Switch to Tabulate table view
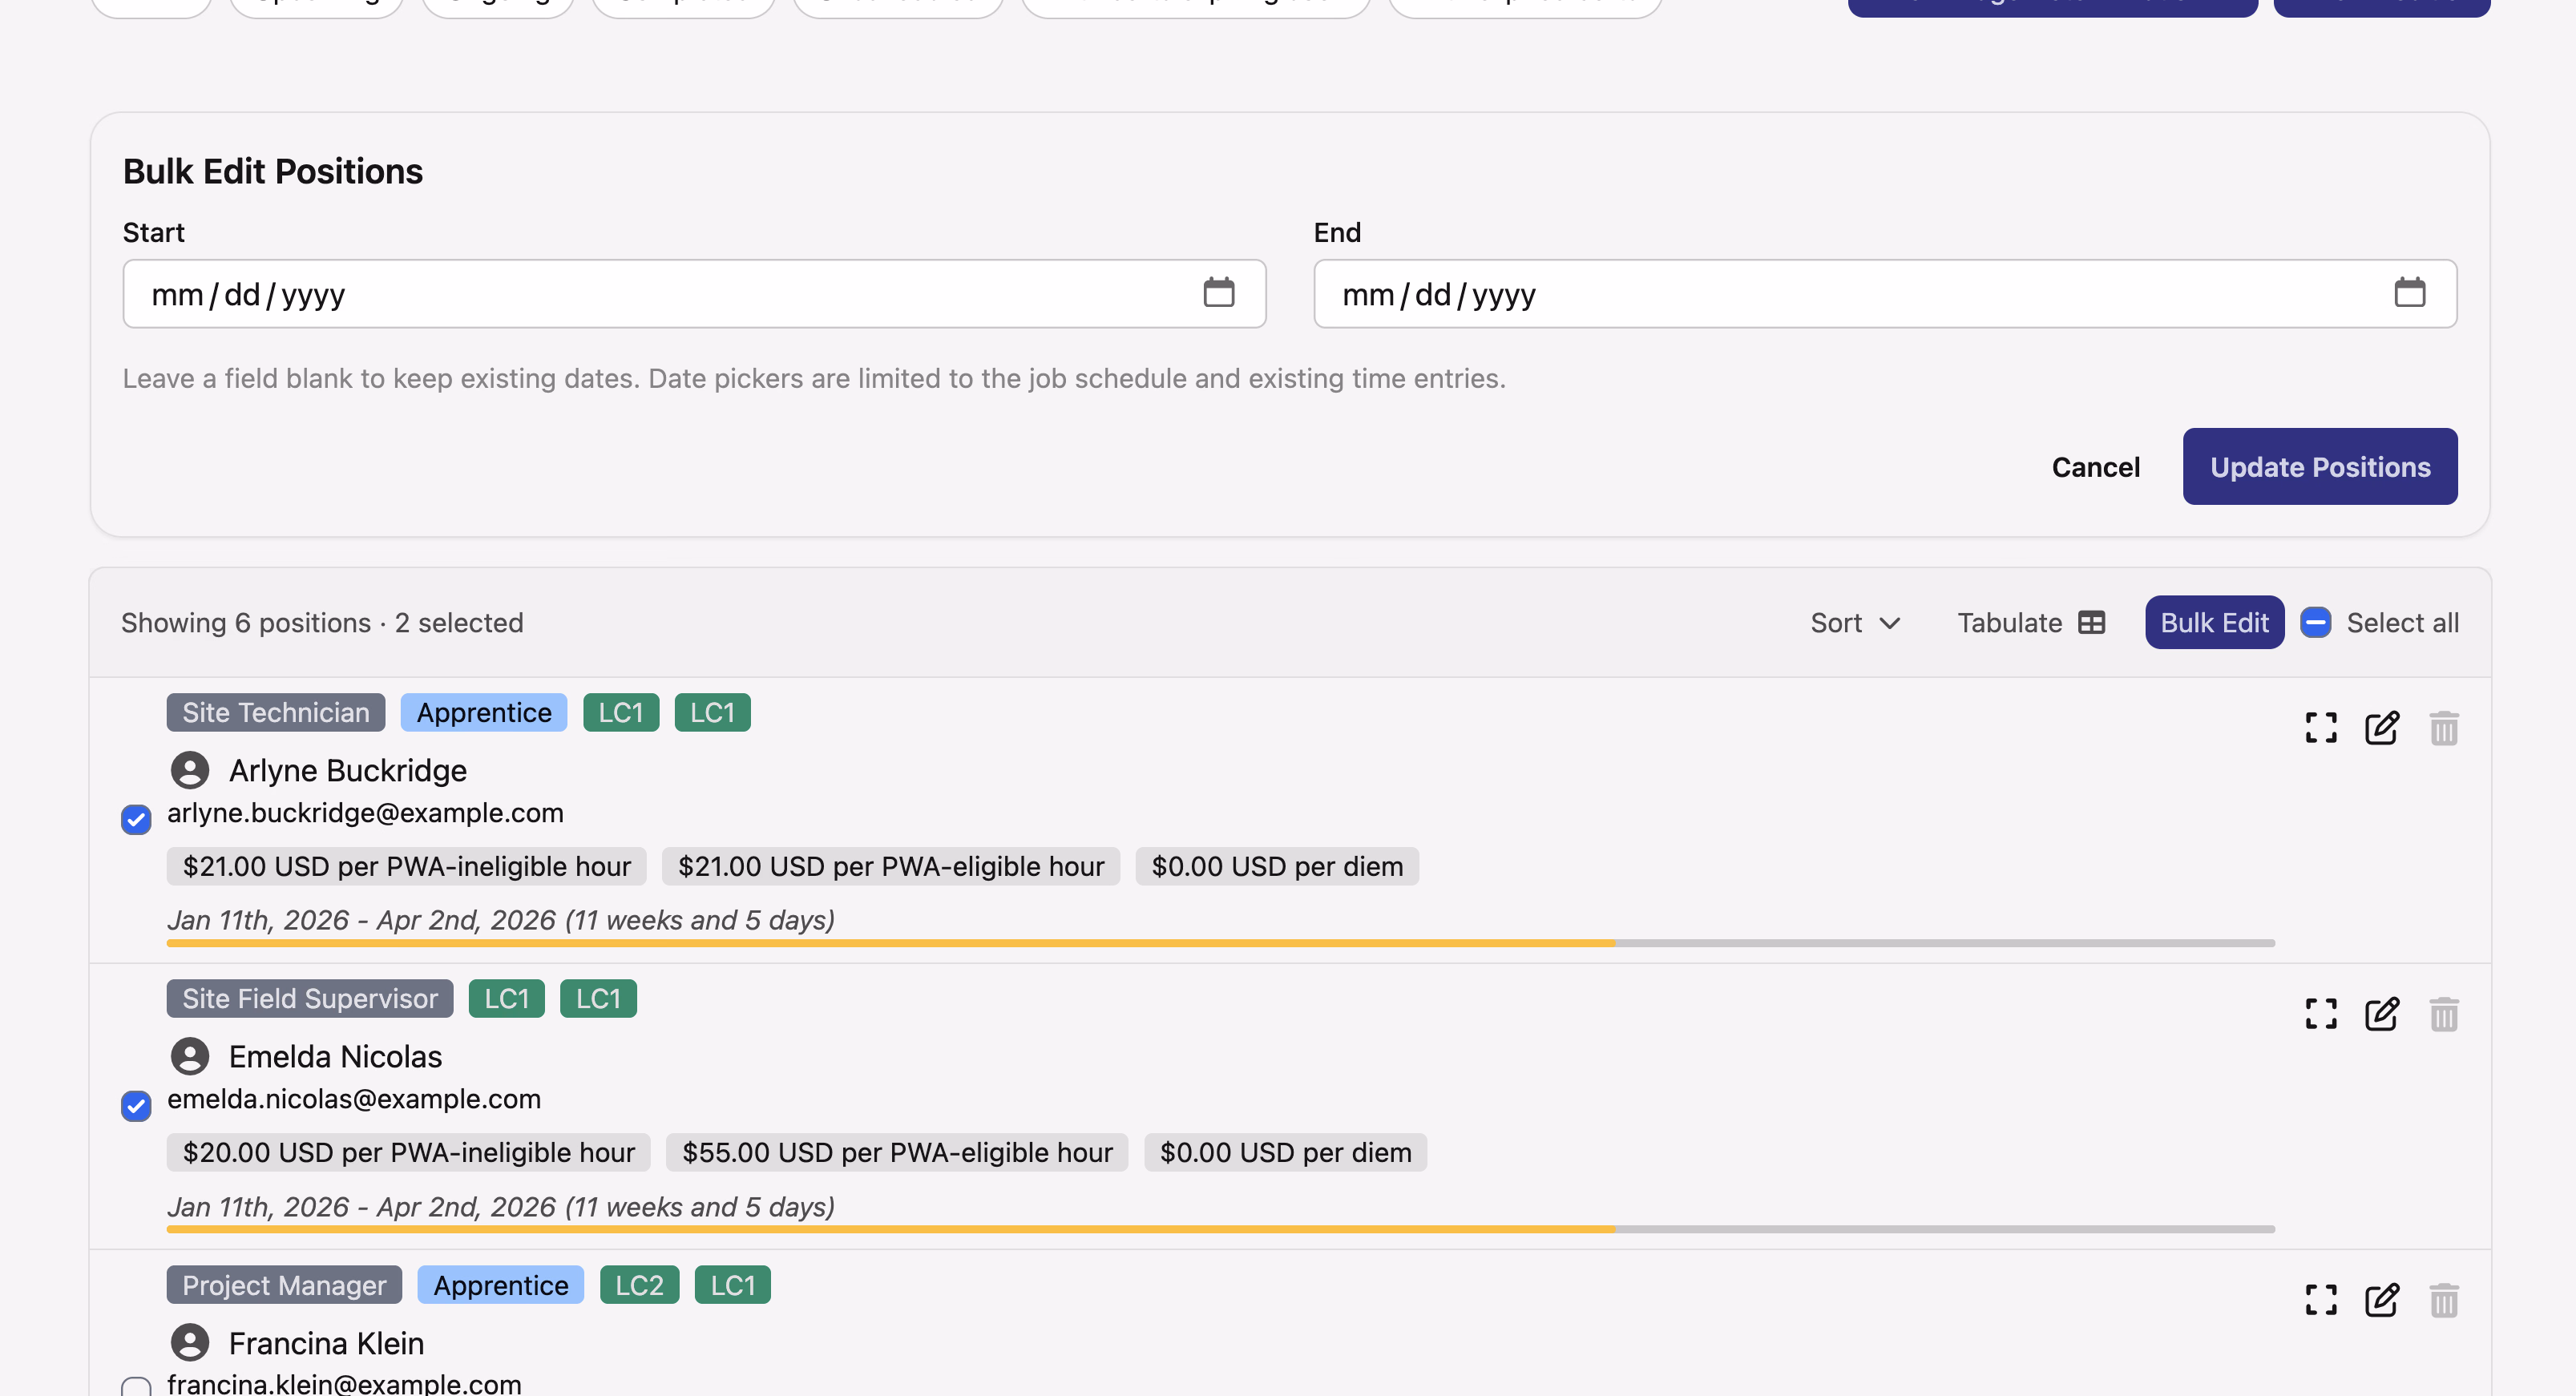The height and width of the screenshot is (1396, 2576). (x=2031, y=623)
